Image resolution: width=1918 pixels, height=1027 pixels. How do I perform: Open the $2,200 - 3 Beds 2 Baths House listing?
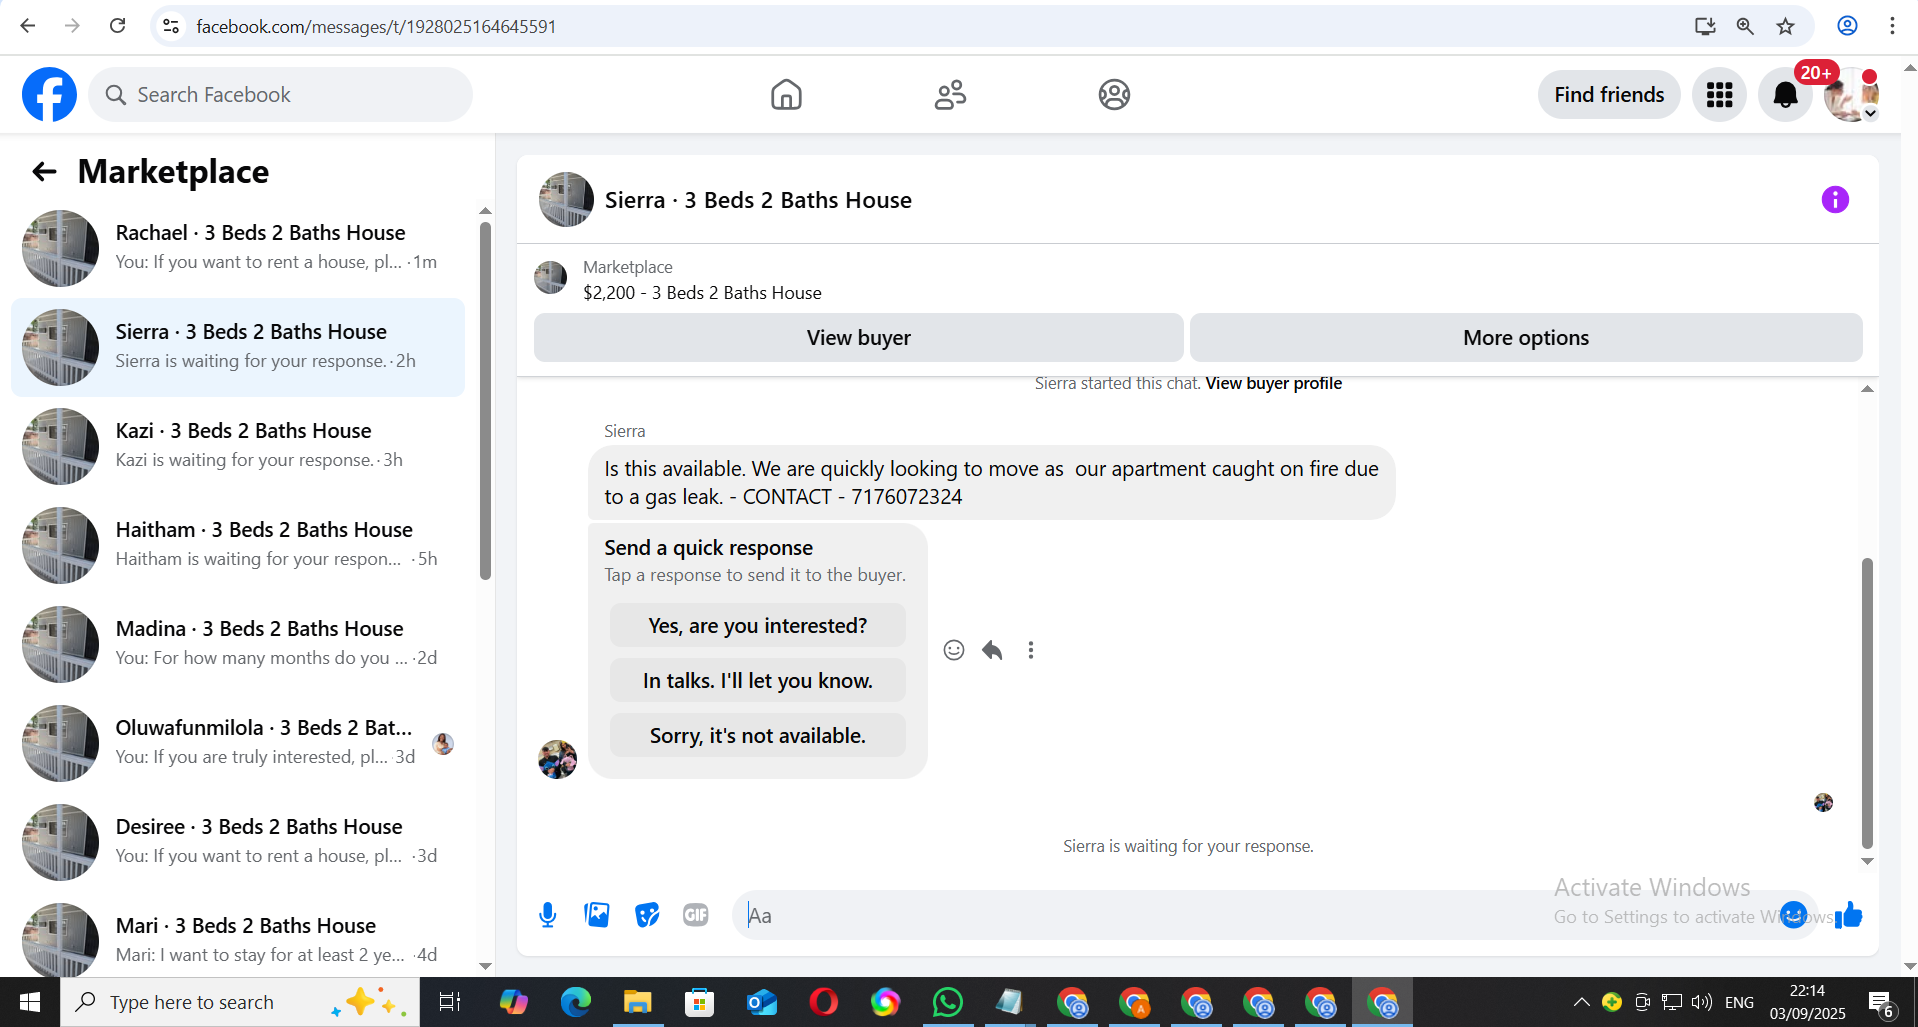(x=702, y=293)
